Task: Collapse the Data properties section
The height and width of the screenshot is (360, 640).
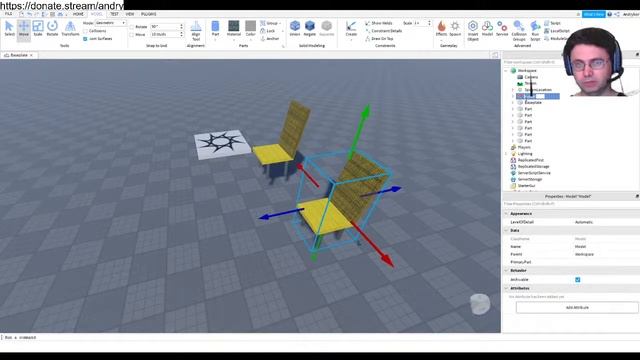Action: [x=507, y=230]
